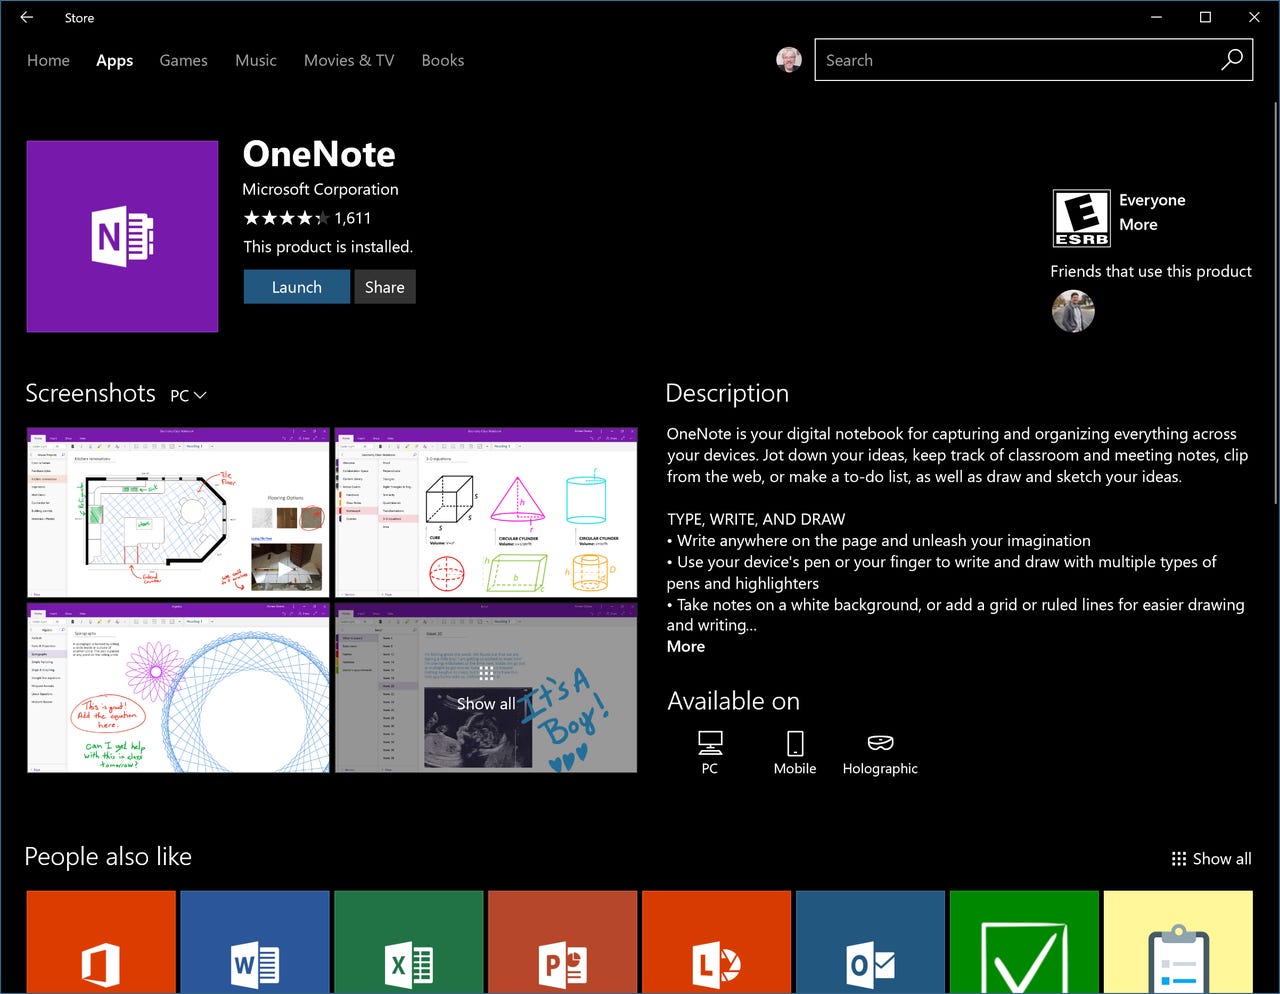Screen dimensions: 1280x994
Task: Launch the installed OneNote app
Action: [x=296, y=287]
